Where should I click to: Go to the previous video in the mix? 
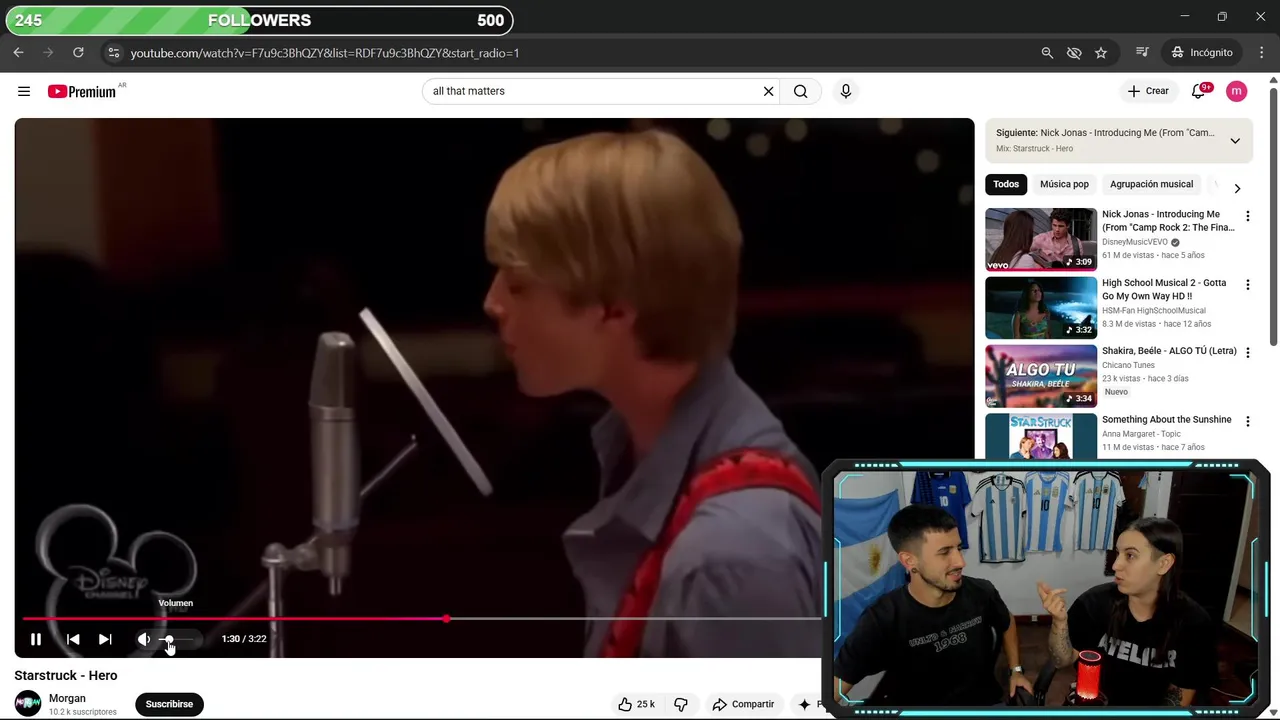pos(73,639)
